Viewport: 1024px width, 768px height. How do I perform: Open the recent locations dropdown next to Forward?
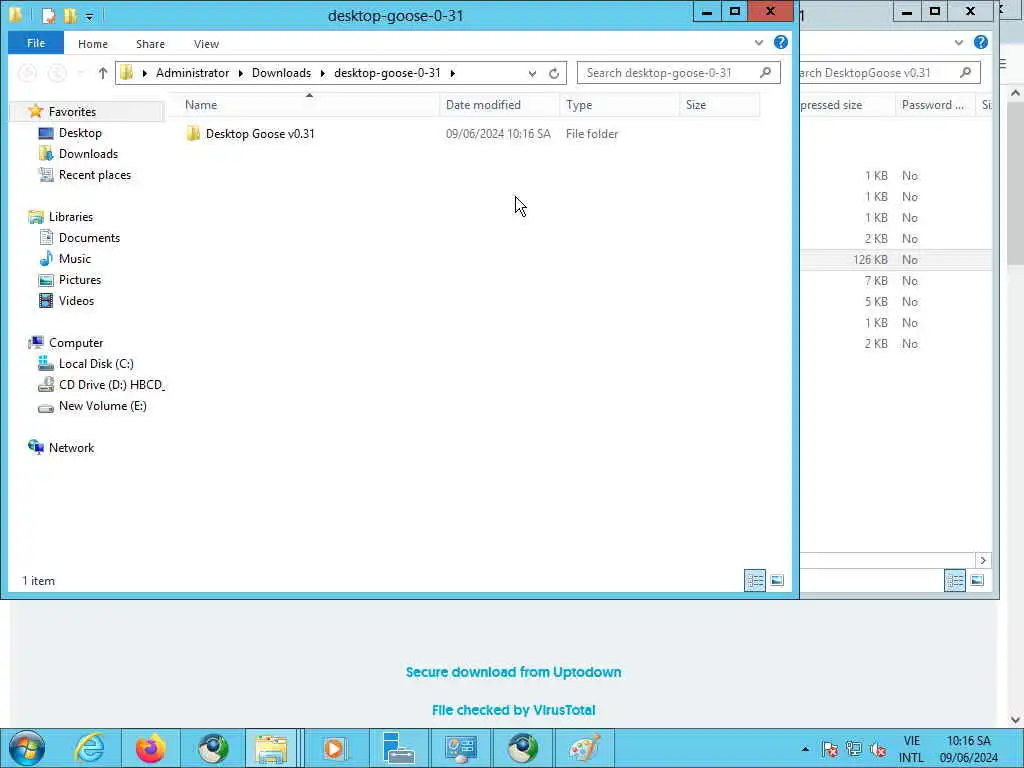[x=81, y=73]
